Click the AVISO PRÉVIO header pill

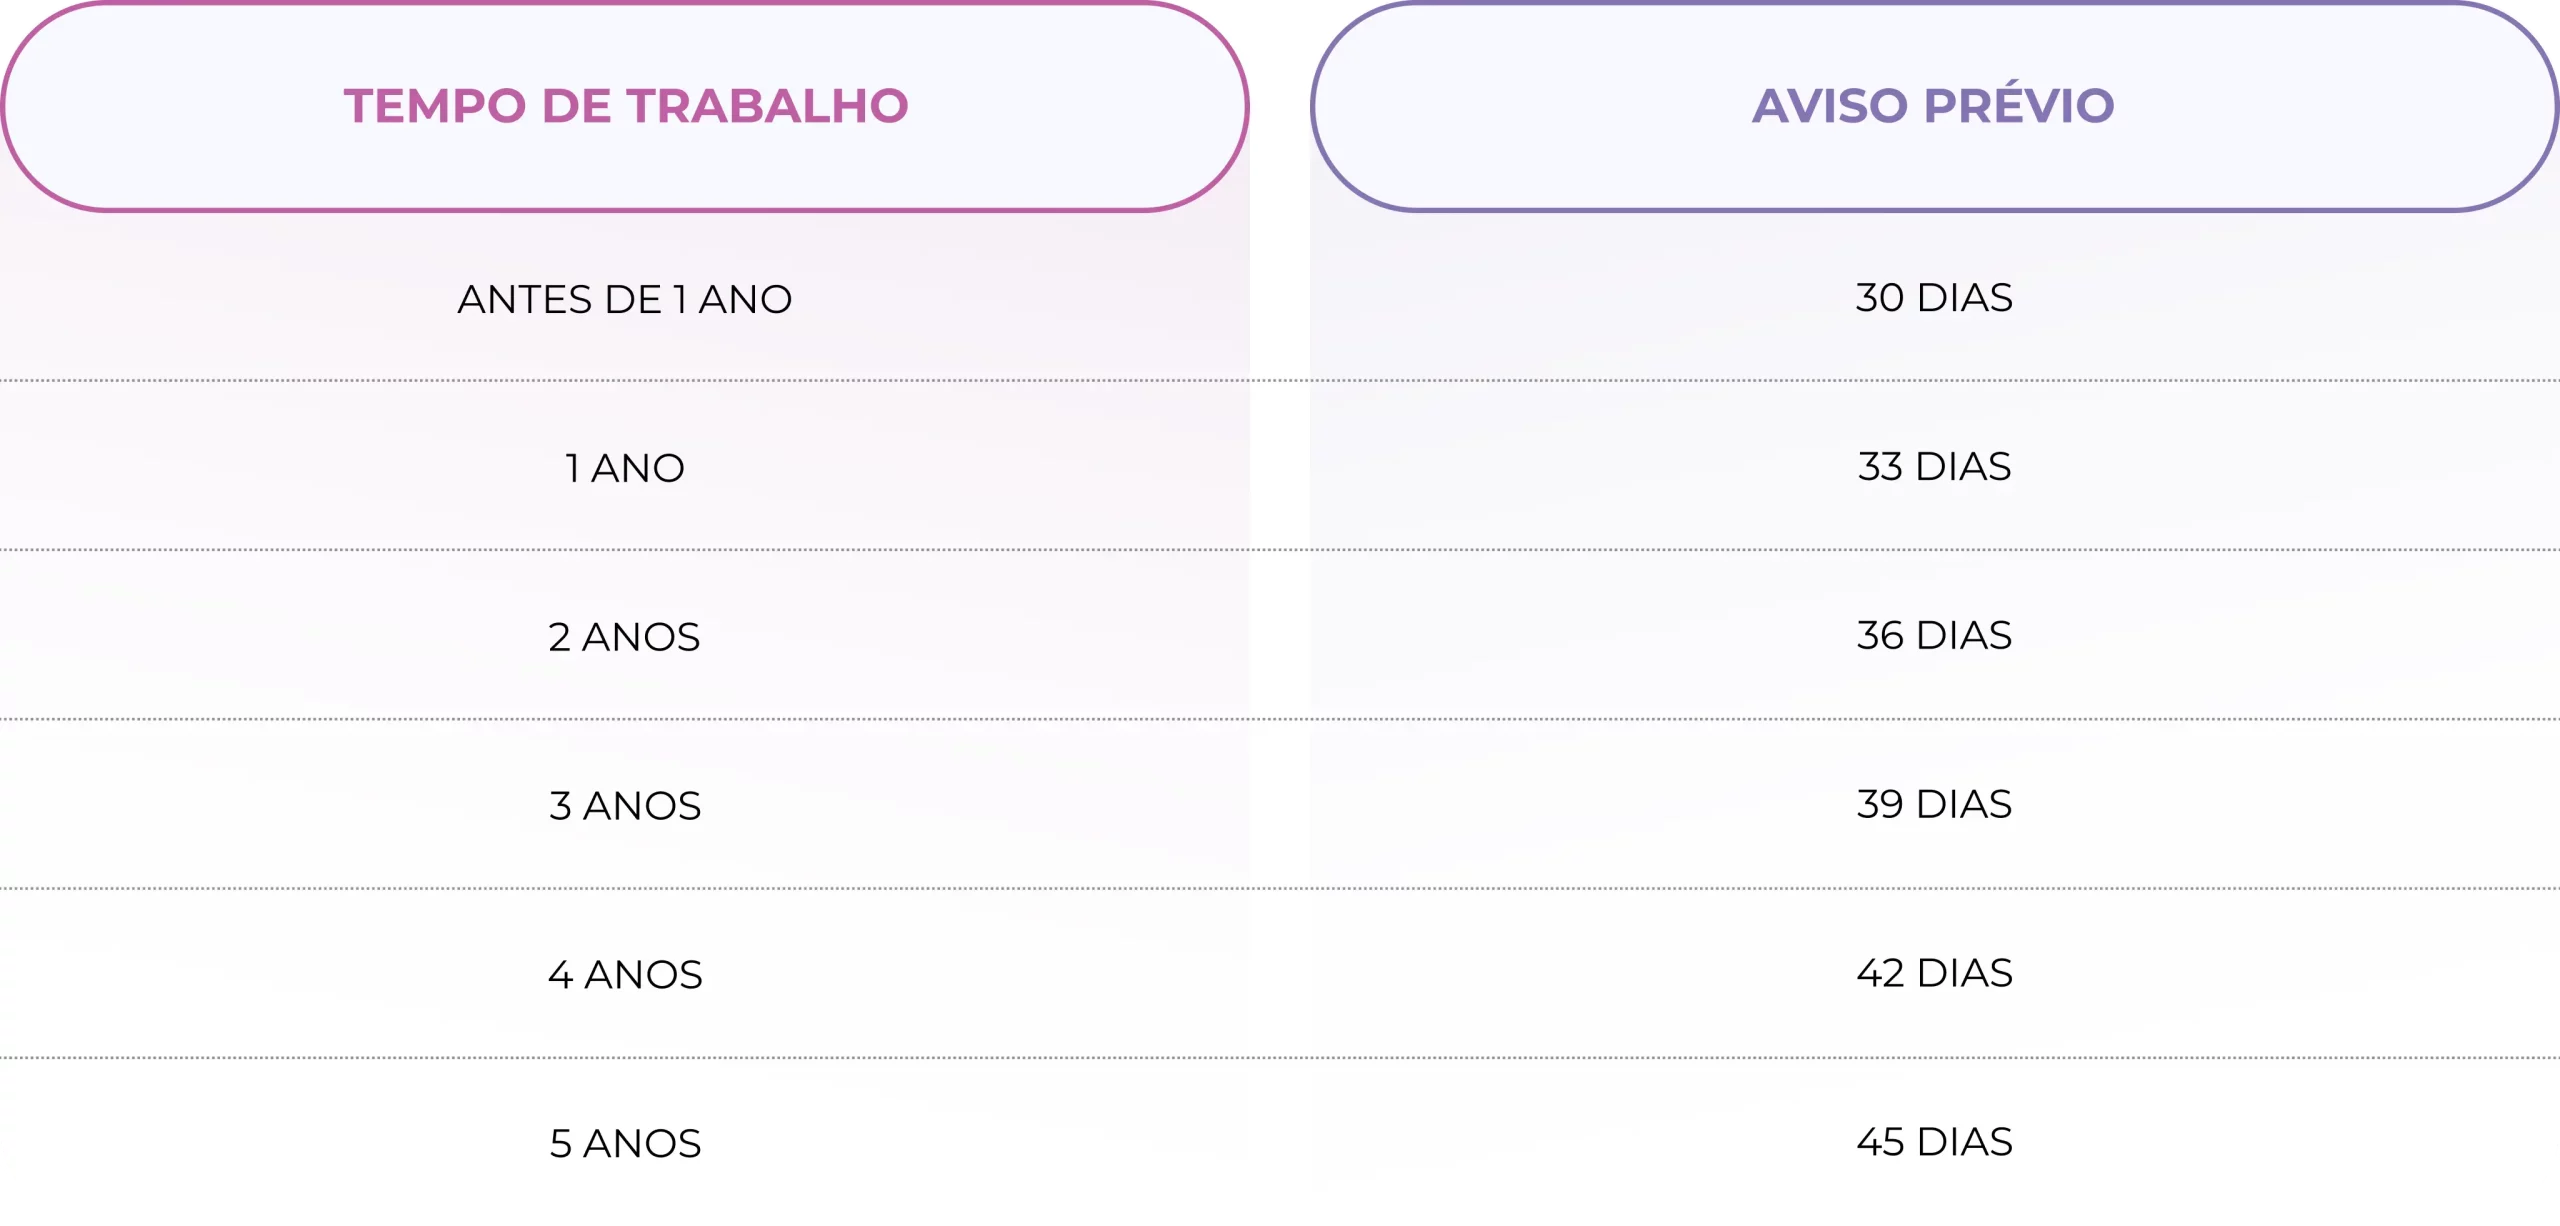(x=1933, y=106)
